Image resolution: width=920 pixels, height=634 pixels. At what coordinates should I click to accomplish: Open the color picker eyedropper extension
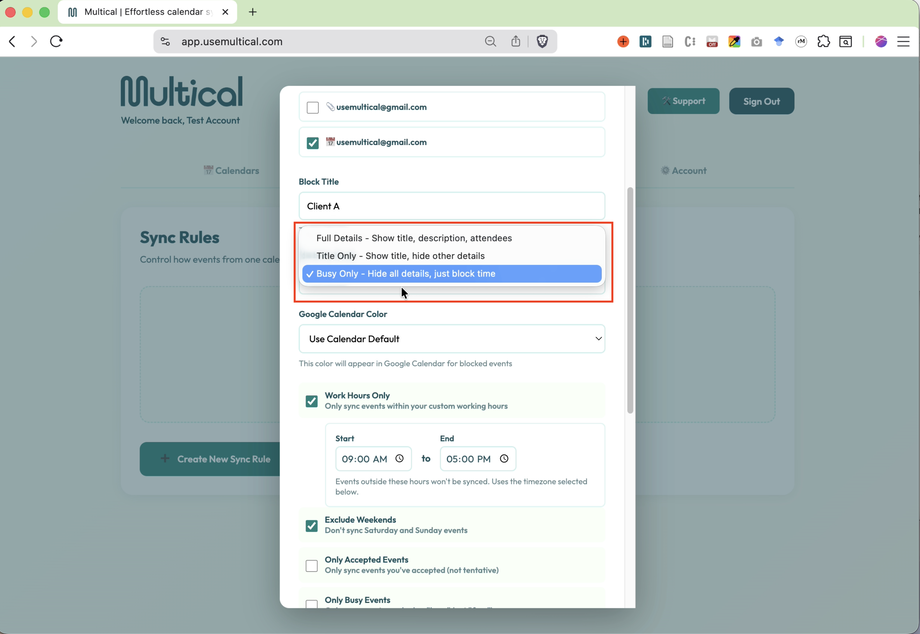[x=734, y=42]
